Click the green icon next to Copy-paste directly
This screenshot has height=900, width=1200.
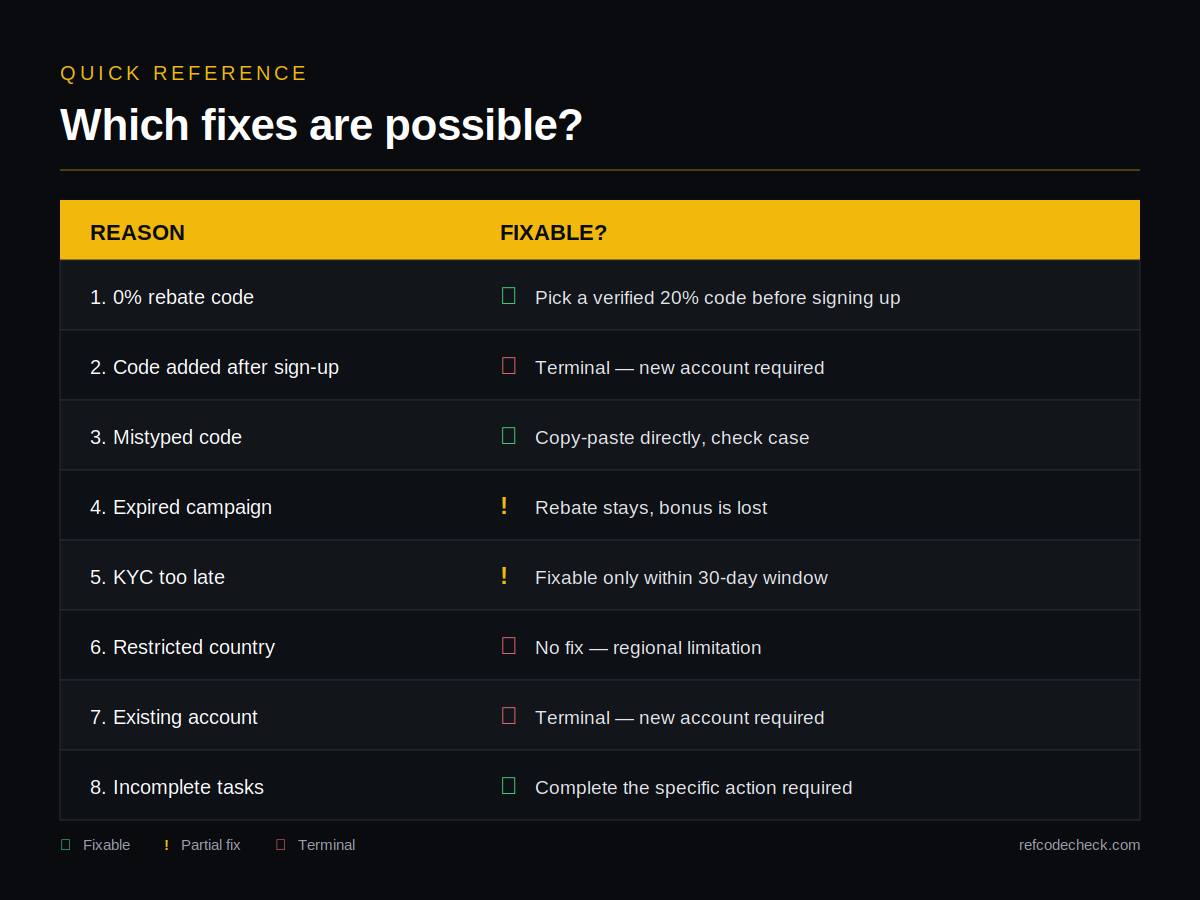coord(508,436)
